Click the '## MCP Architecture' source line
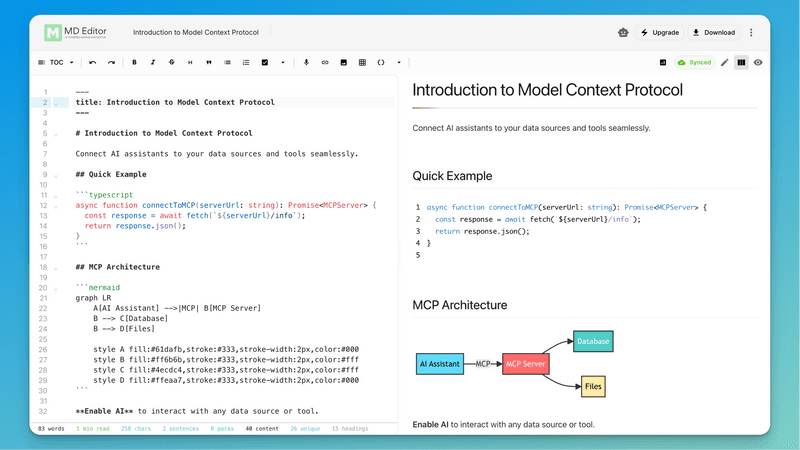Screen dimensions: 800x450 pyautogui.click(x=117, y=267)
